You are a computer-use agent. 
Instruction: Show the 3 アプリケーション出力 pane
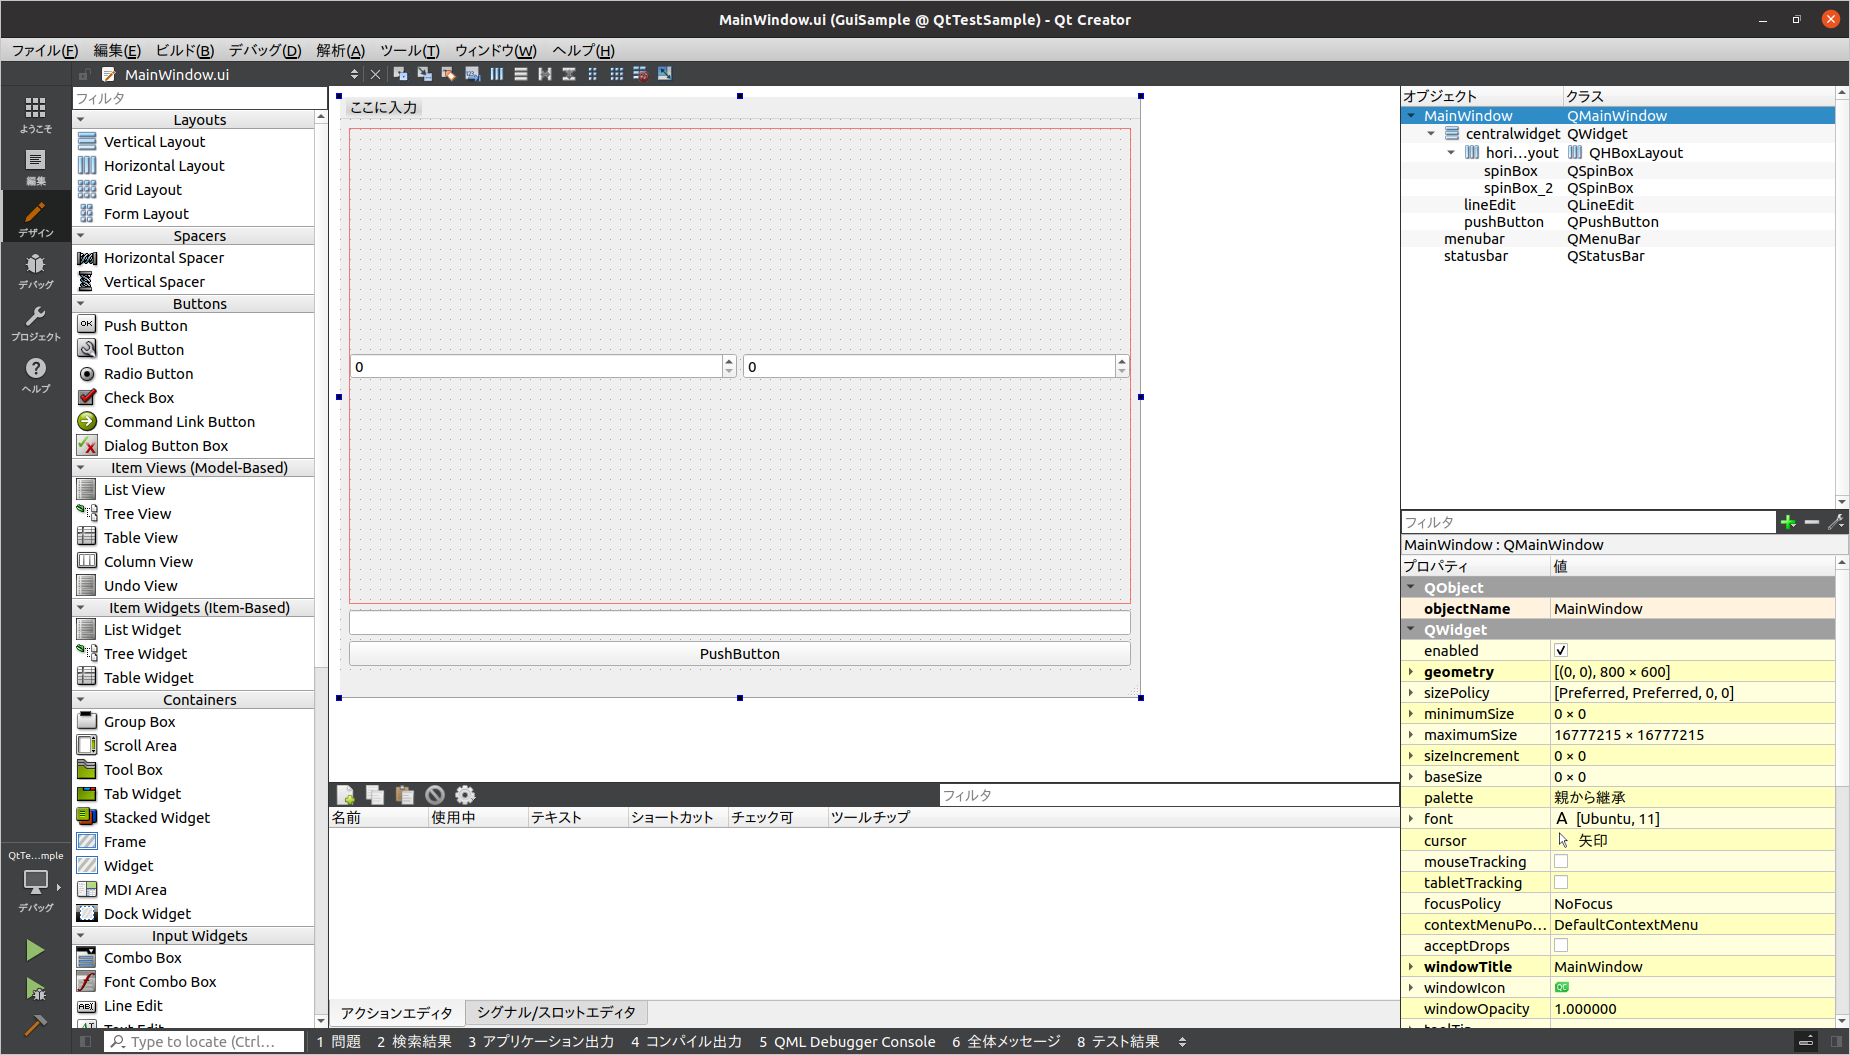point(541,1042)
